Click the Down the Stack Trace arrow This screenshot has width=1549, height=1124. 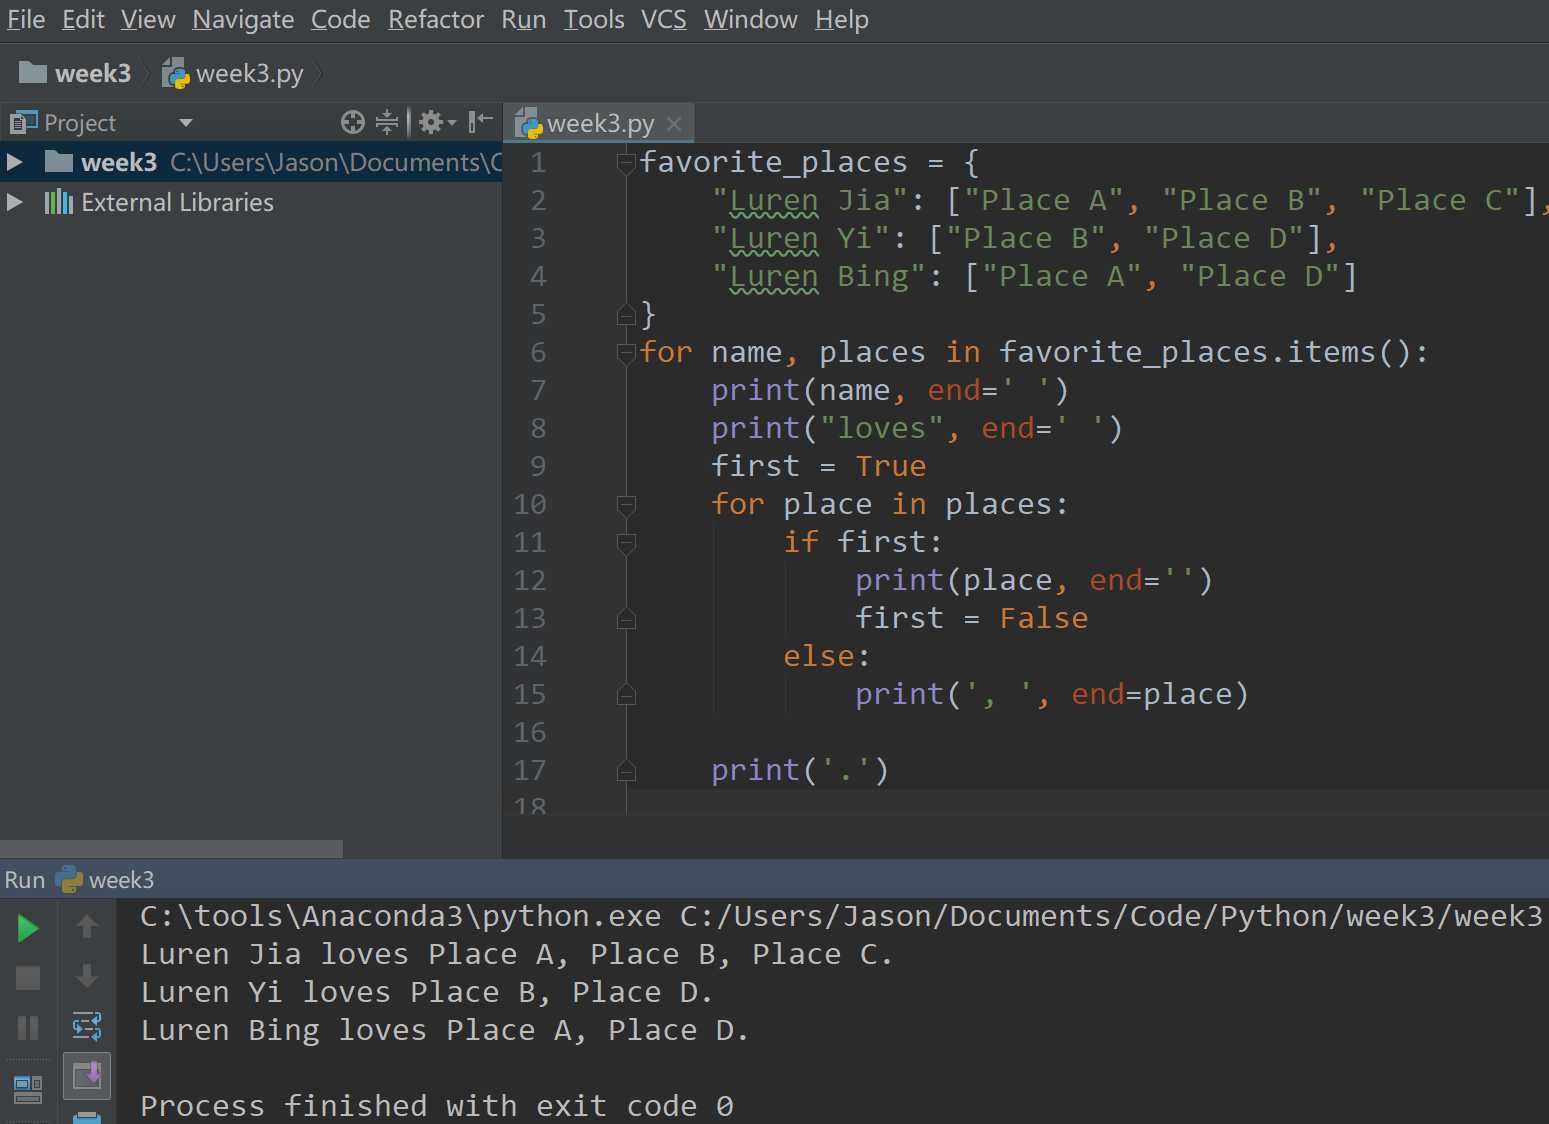pos(87,976)
